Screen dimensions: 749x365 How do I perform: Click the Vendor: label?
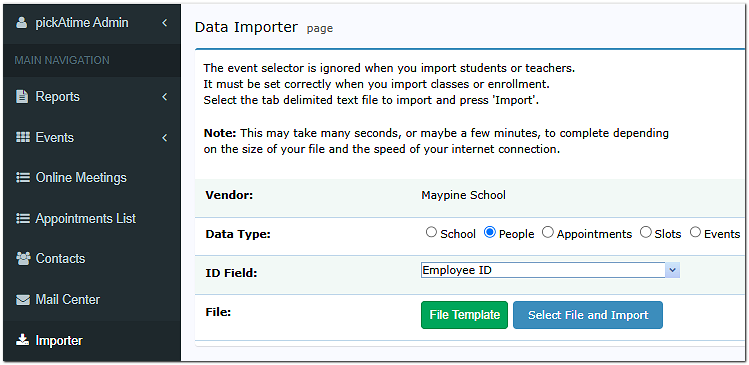(x=229, y=195)
